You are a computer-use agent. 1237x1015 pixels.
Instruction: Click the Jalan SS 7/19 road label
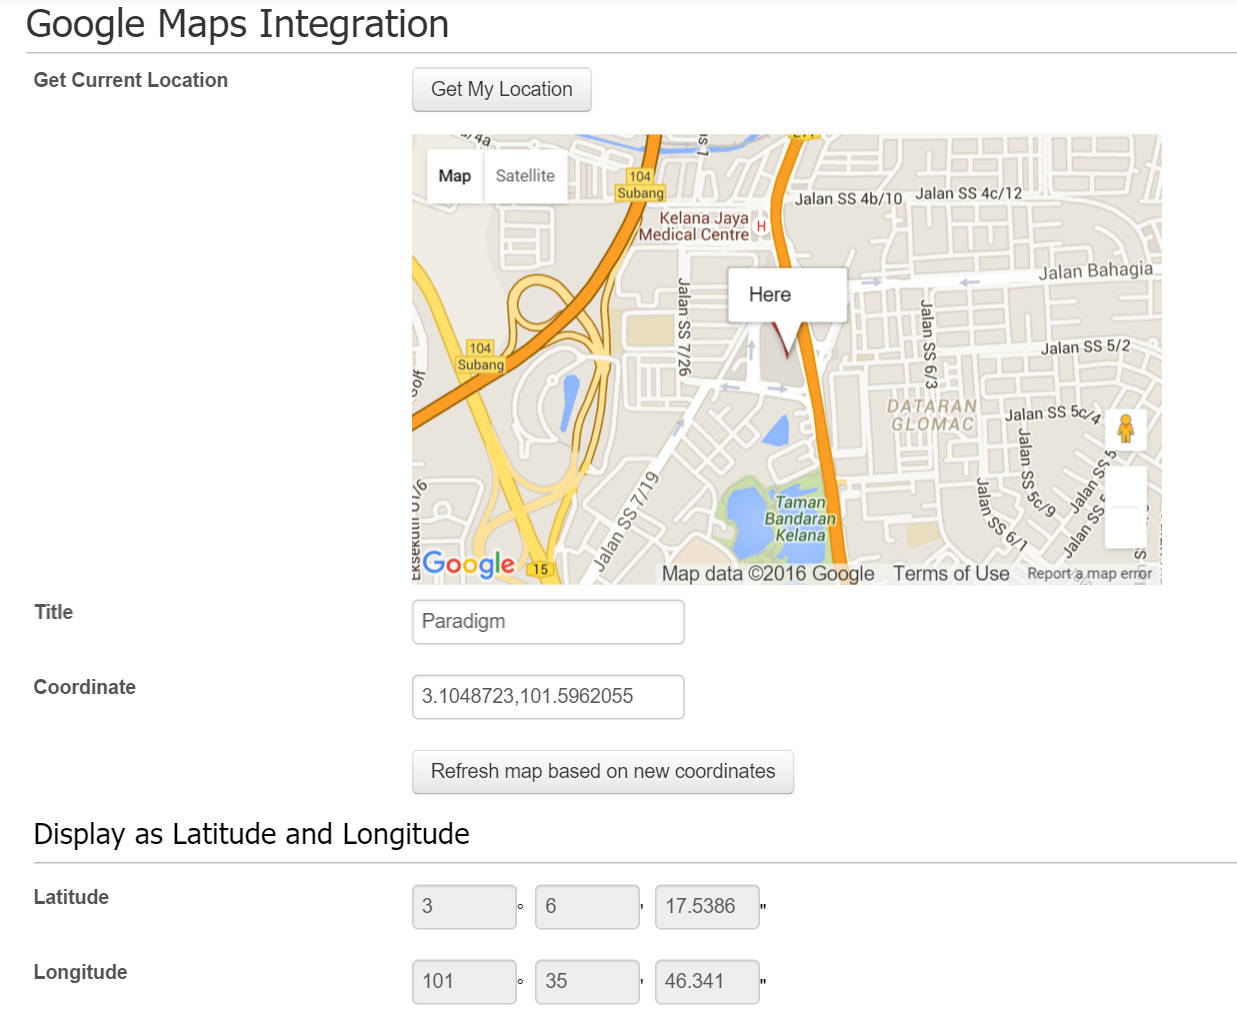coord(628,521)
